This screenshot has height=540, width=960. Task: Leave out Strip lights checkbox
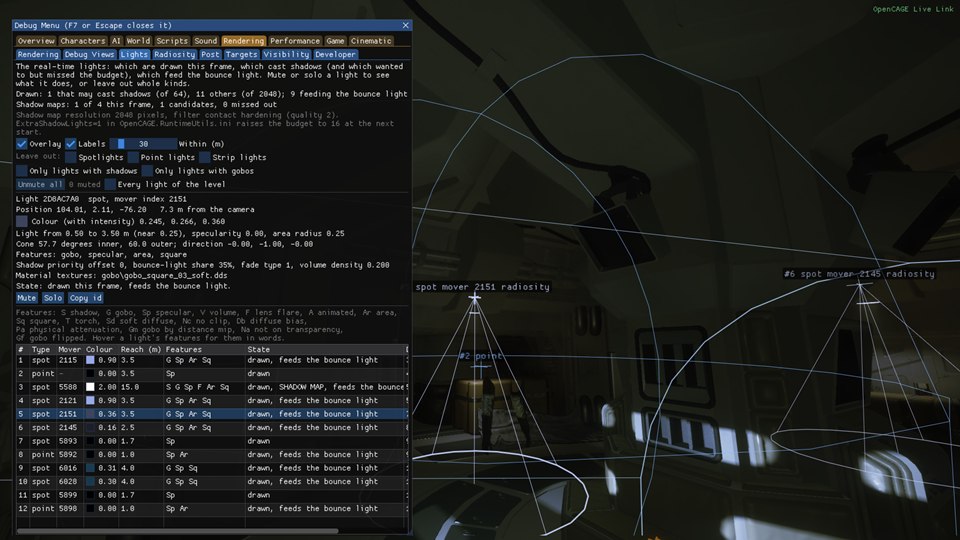point(204,157)
